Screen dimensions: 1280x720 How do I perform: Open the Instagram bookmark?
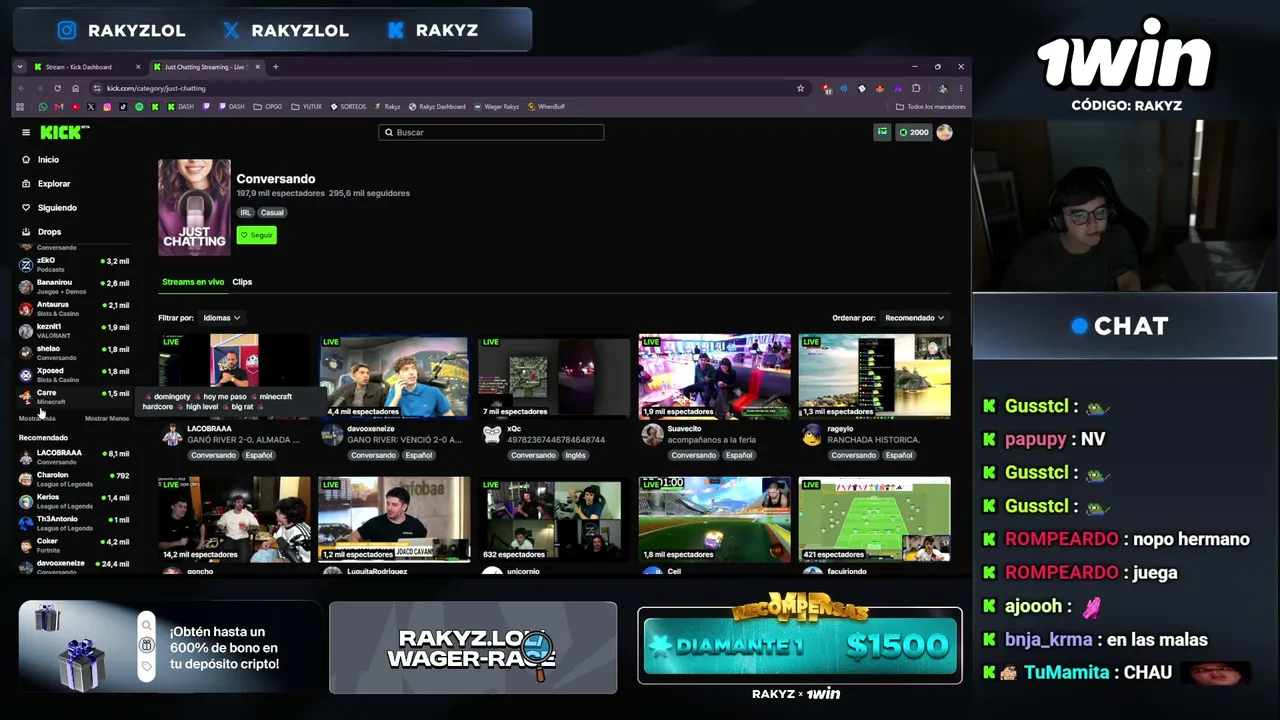point(107,107)
